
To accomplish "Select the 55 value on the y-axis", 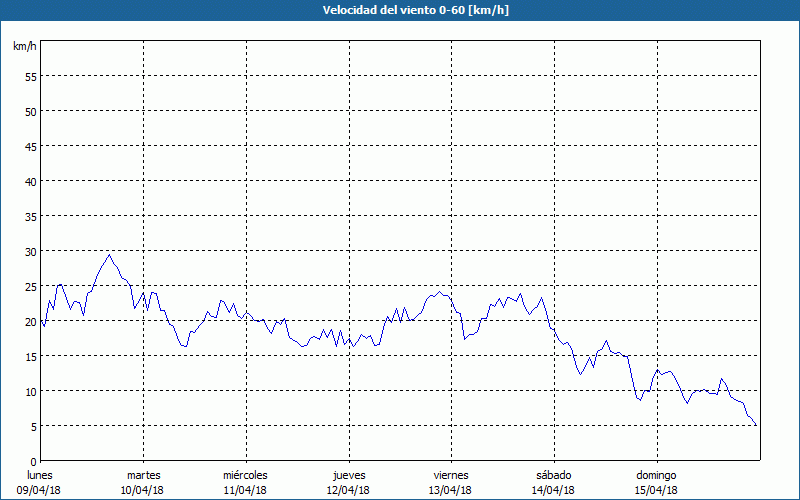I will (x=30, y=76).
